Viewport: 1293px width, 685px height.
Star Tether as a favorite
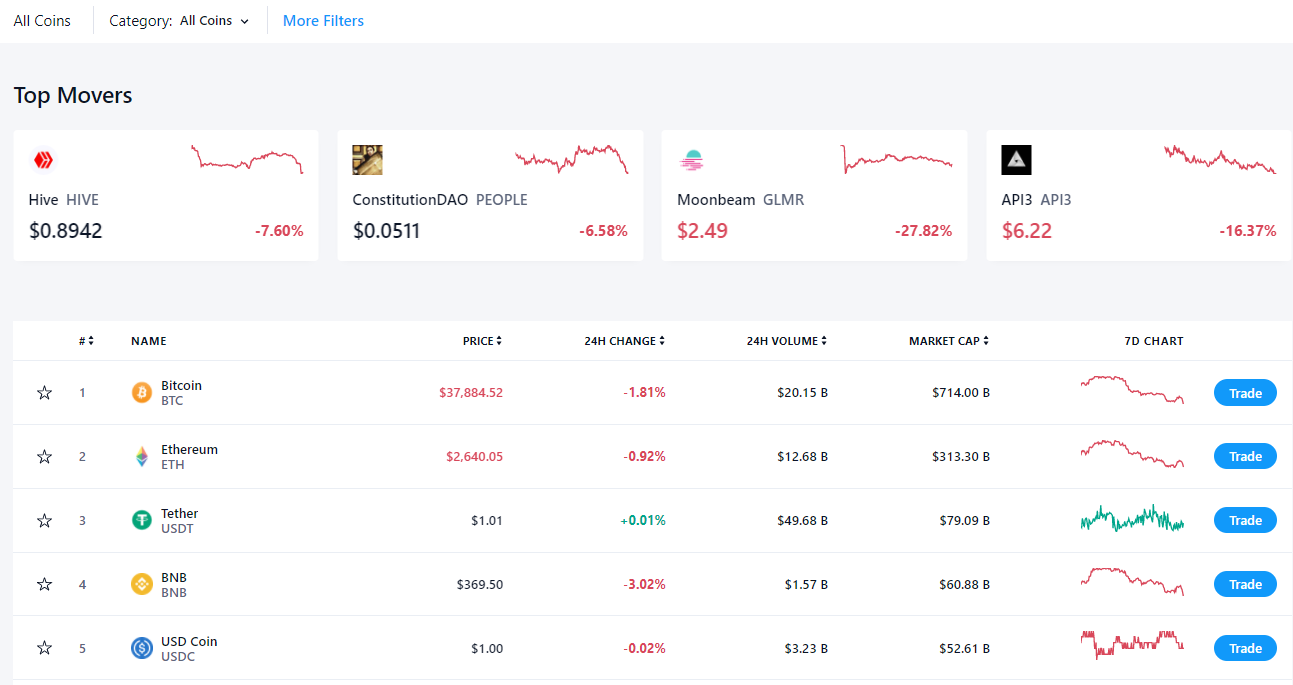(x=44, y=521)
